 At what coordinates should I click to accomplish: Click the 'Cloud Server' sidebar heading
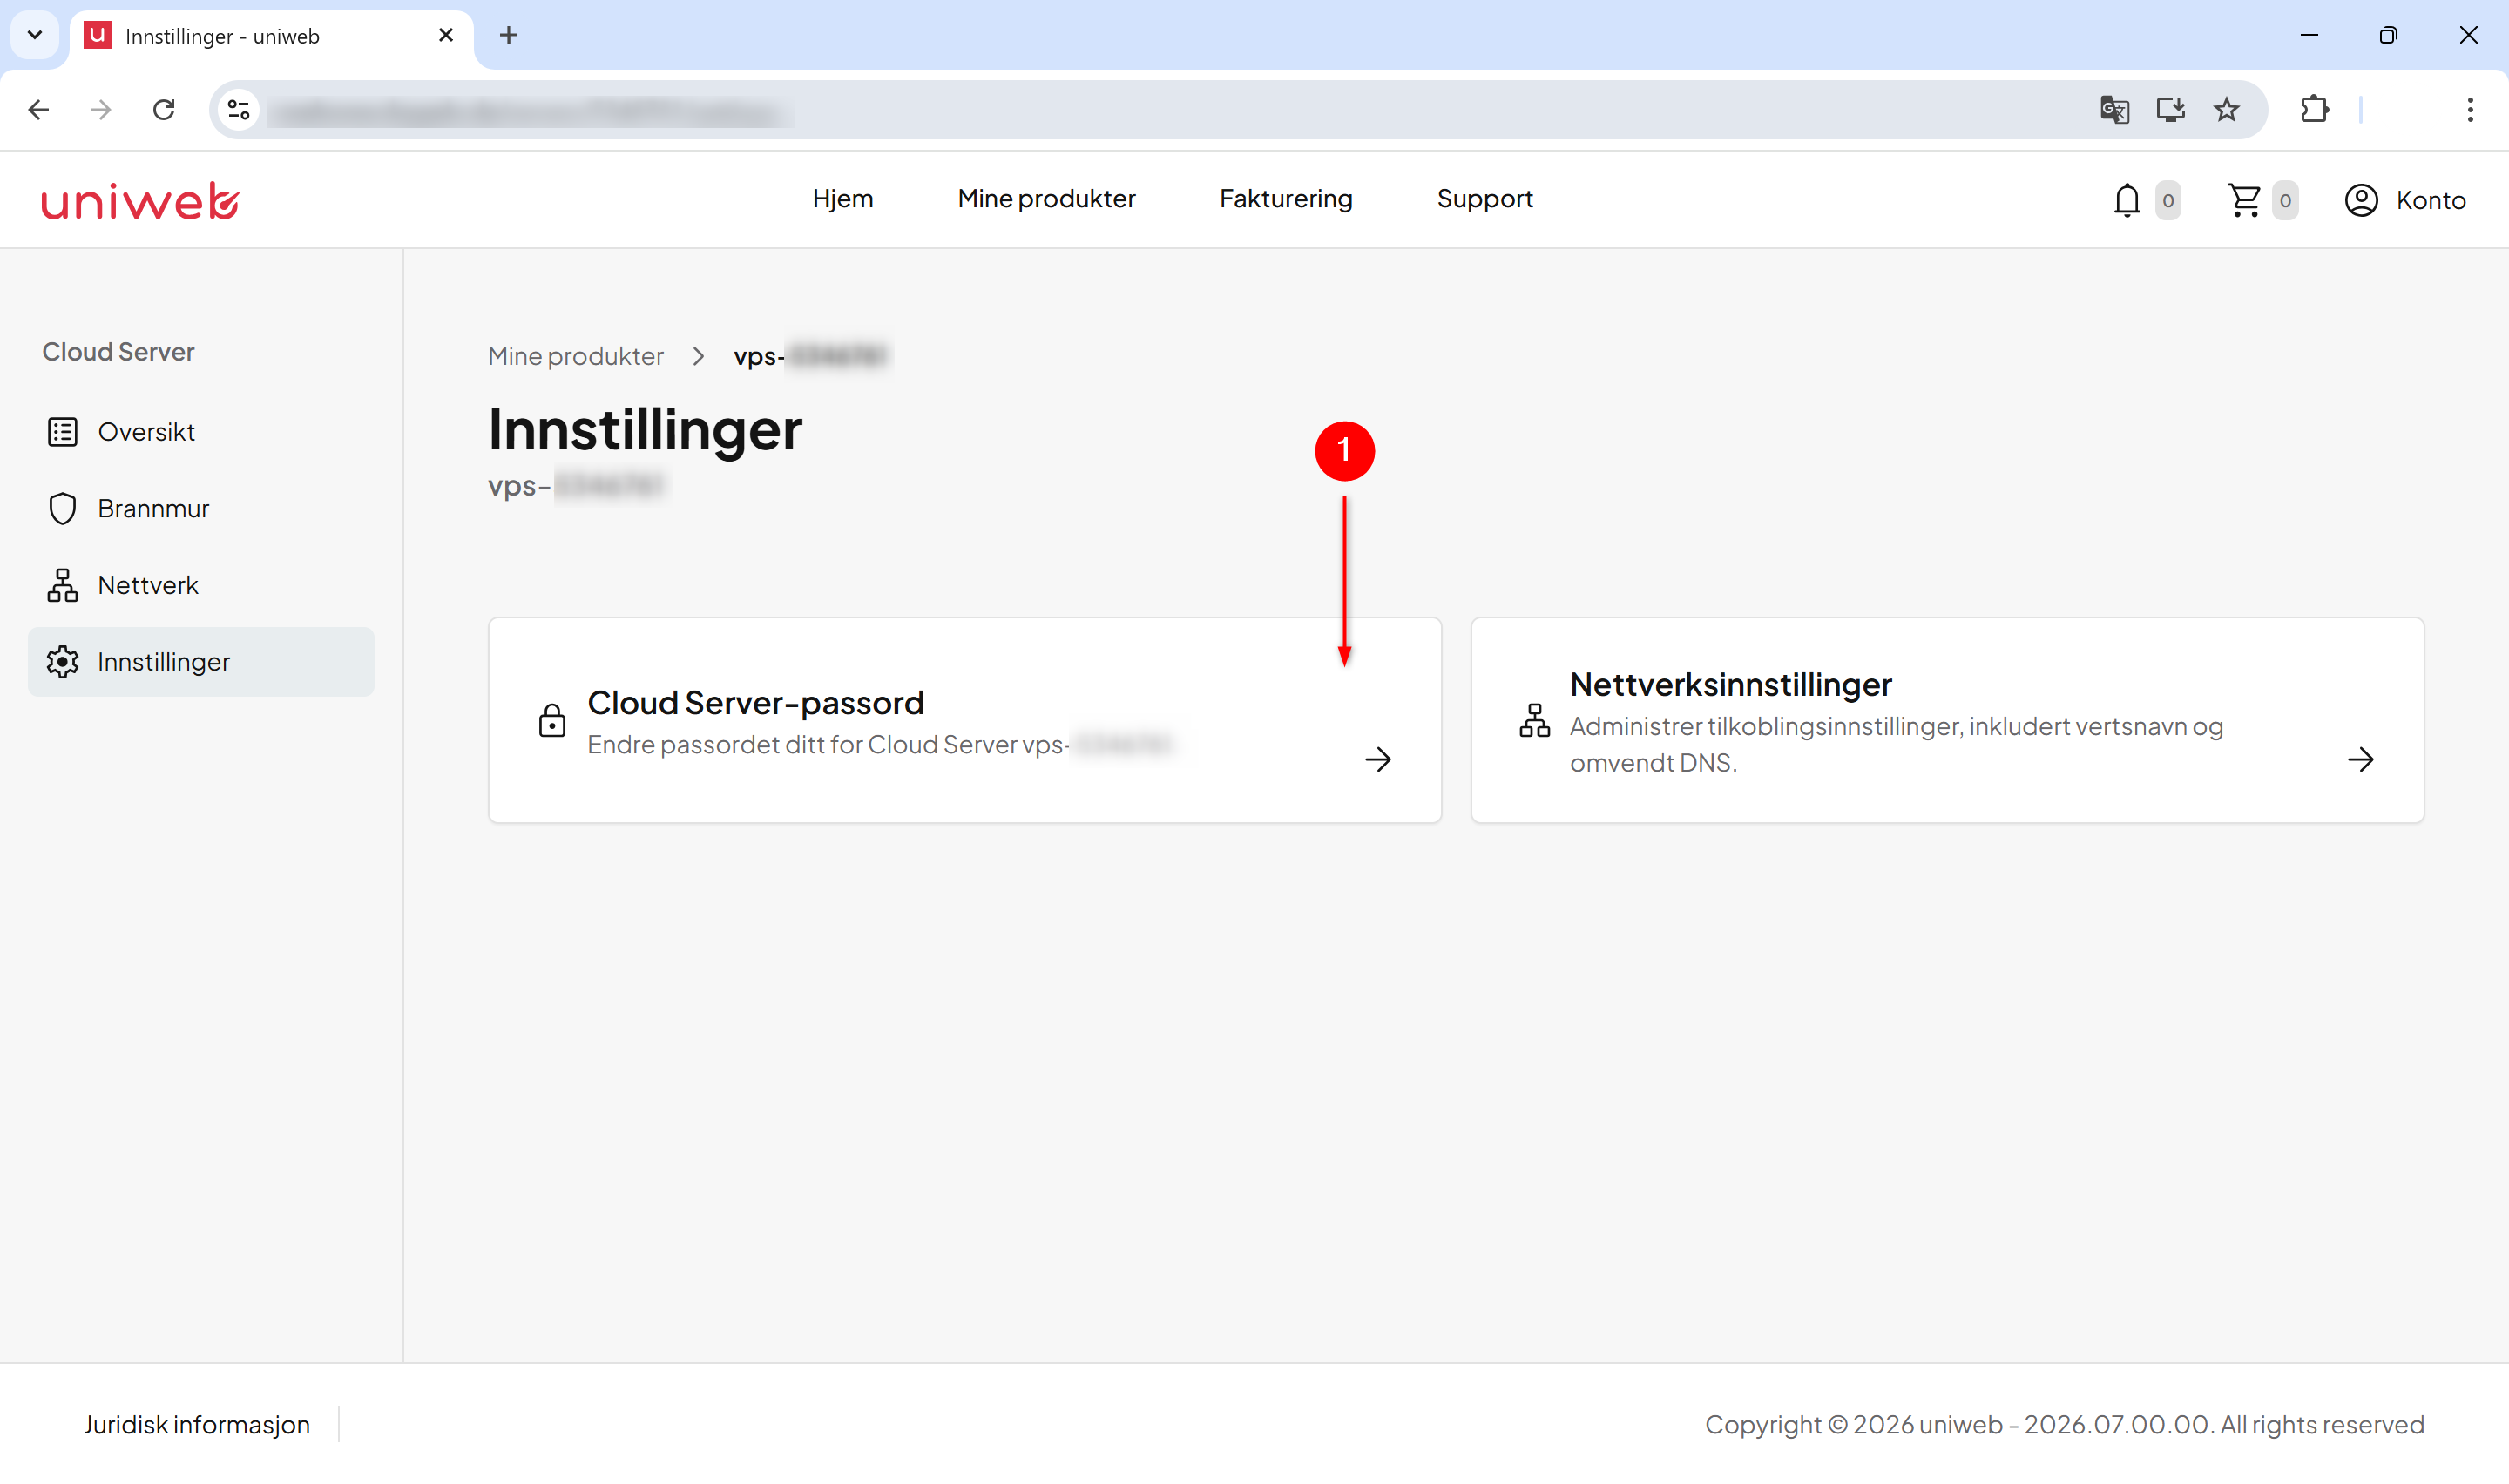pos(118,352)
